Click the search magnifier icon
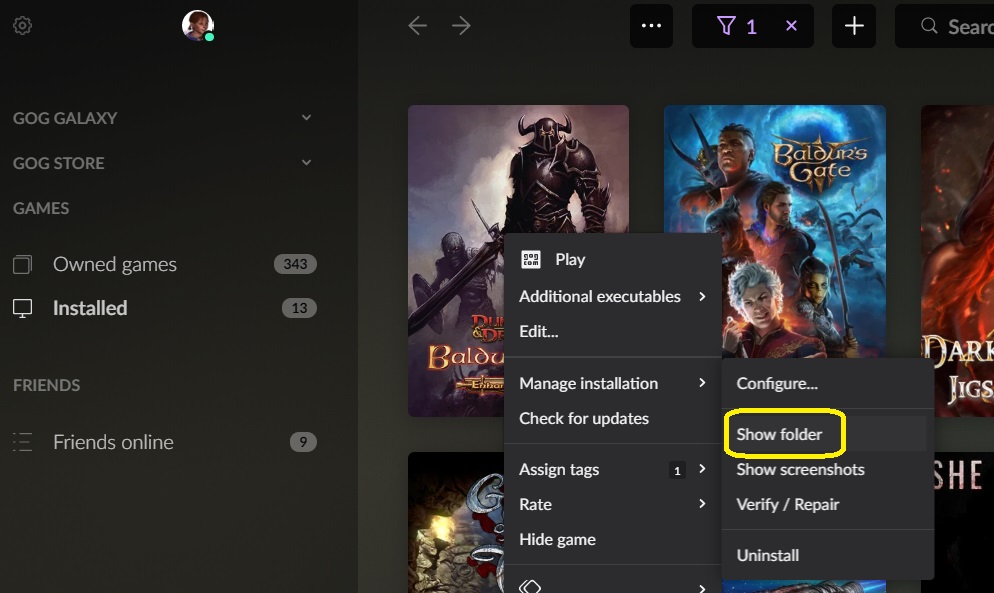The height and width of the screenshot is (593, 994). 929,26
